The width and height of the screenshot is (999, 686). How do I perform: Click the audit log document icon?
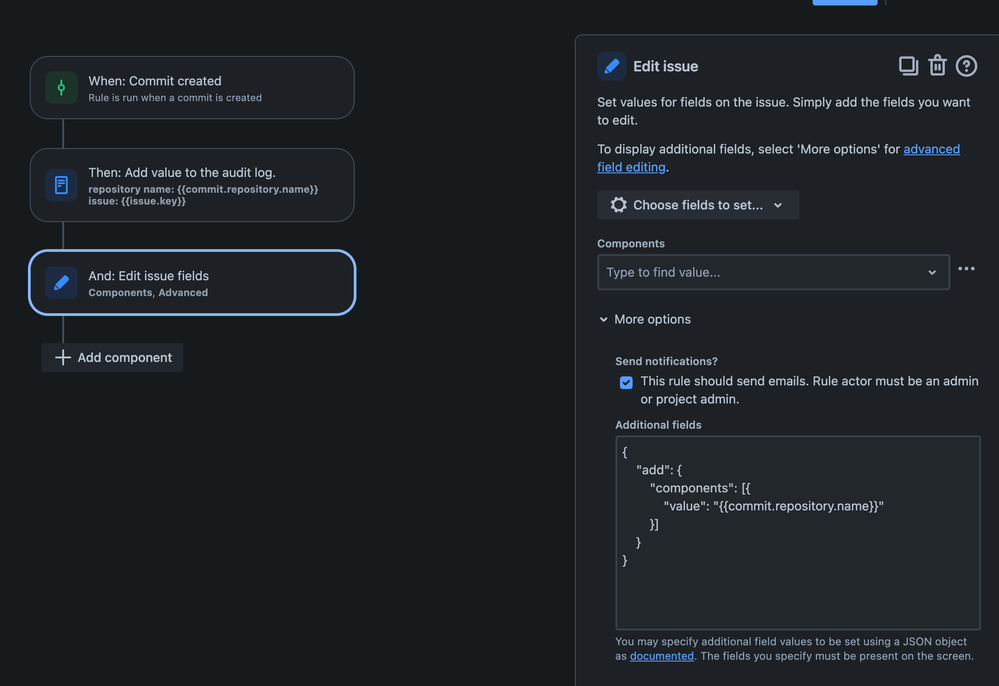61,185
